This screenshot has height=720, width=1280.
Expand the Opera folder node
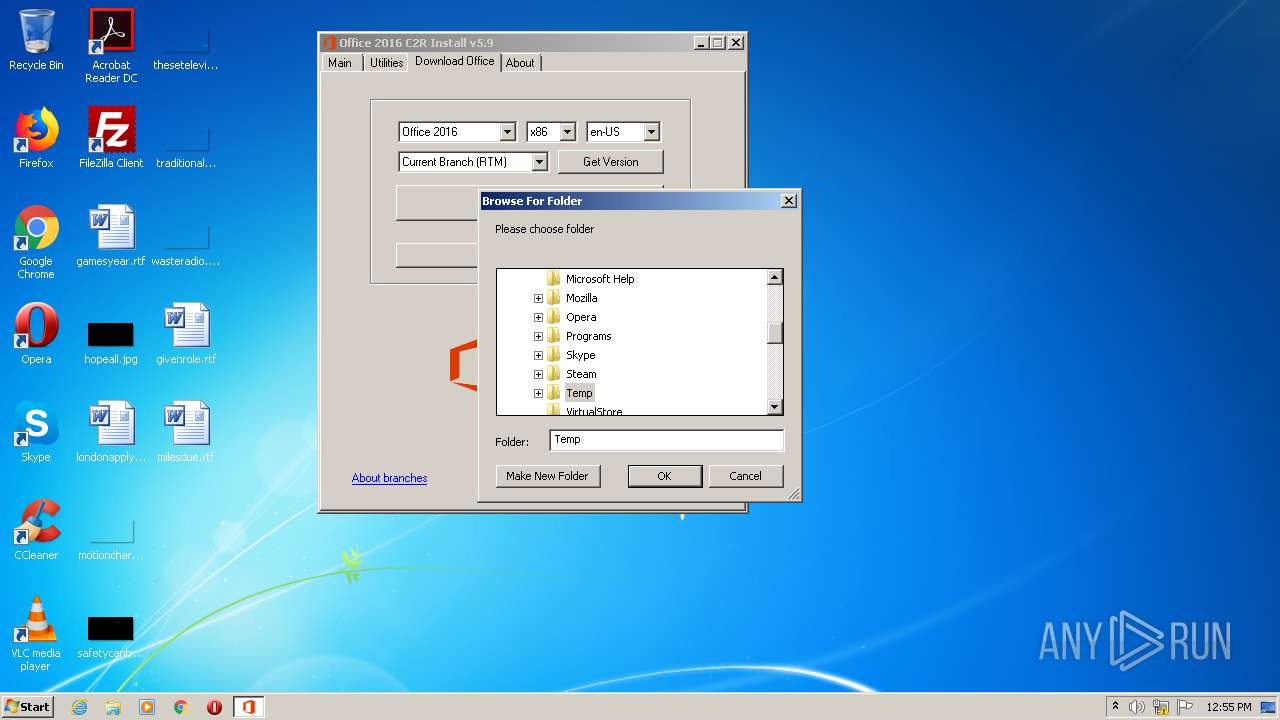coord(538,317)
